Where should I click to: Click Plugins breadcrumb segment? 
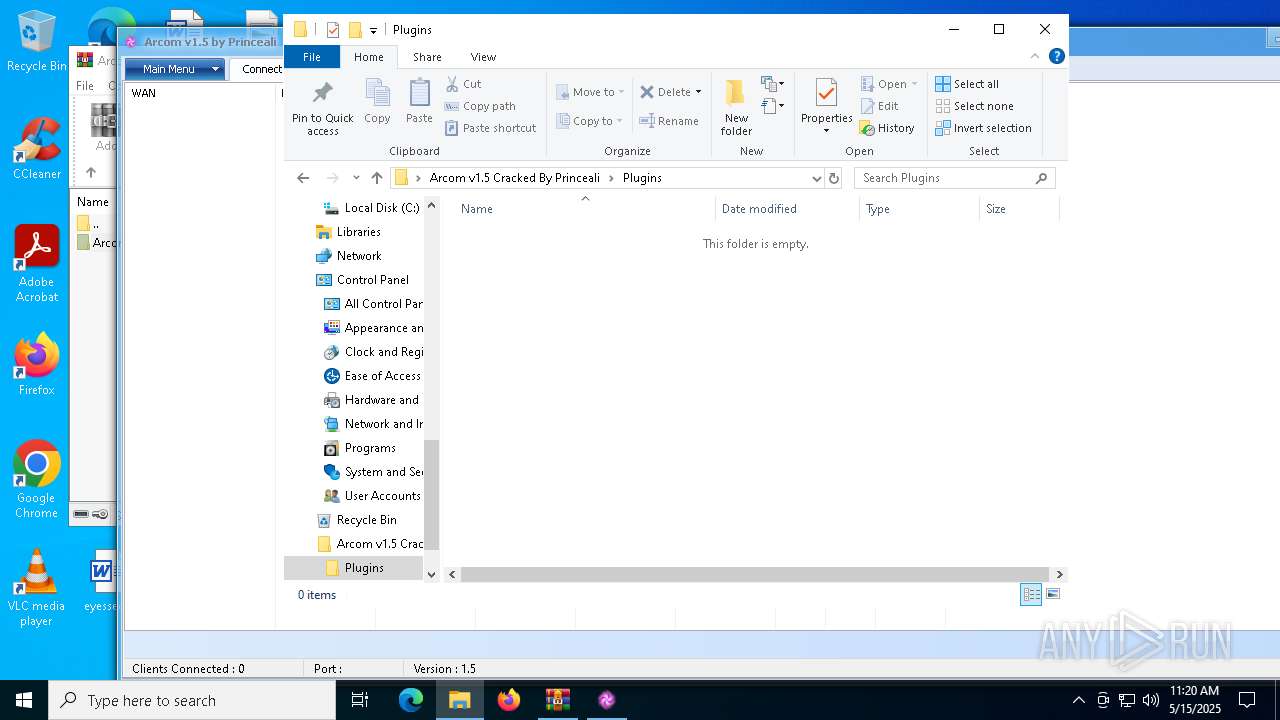click(x=642, y=178)
